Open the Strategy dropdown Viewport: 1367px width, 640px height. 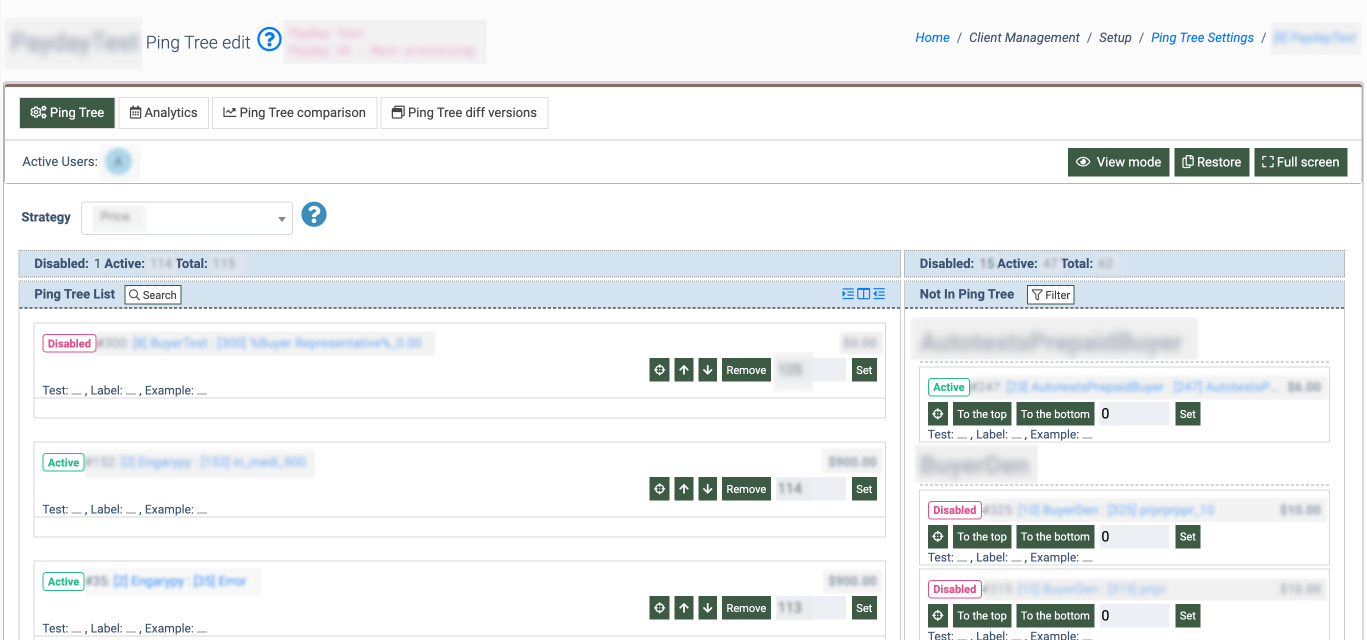pyautogui.click(x=187, y=217)
